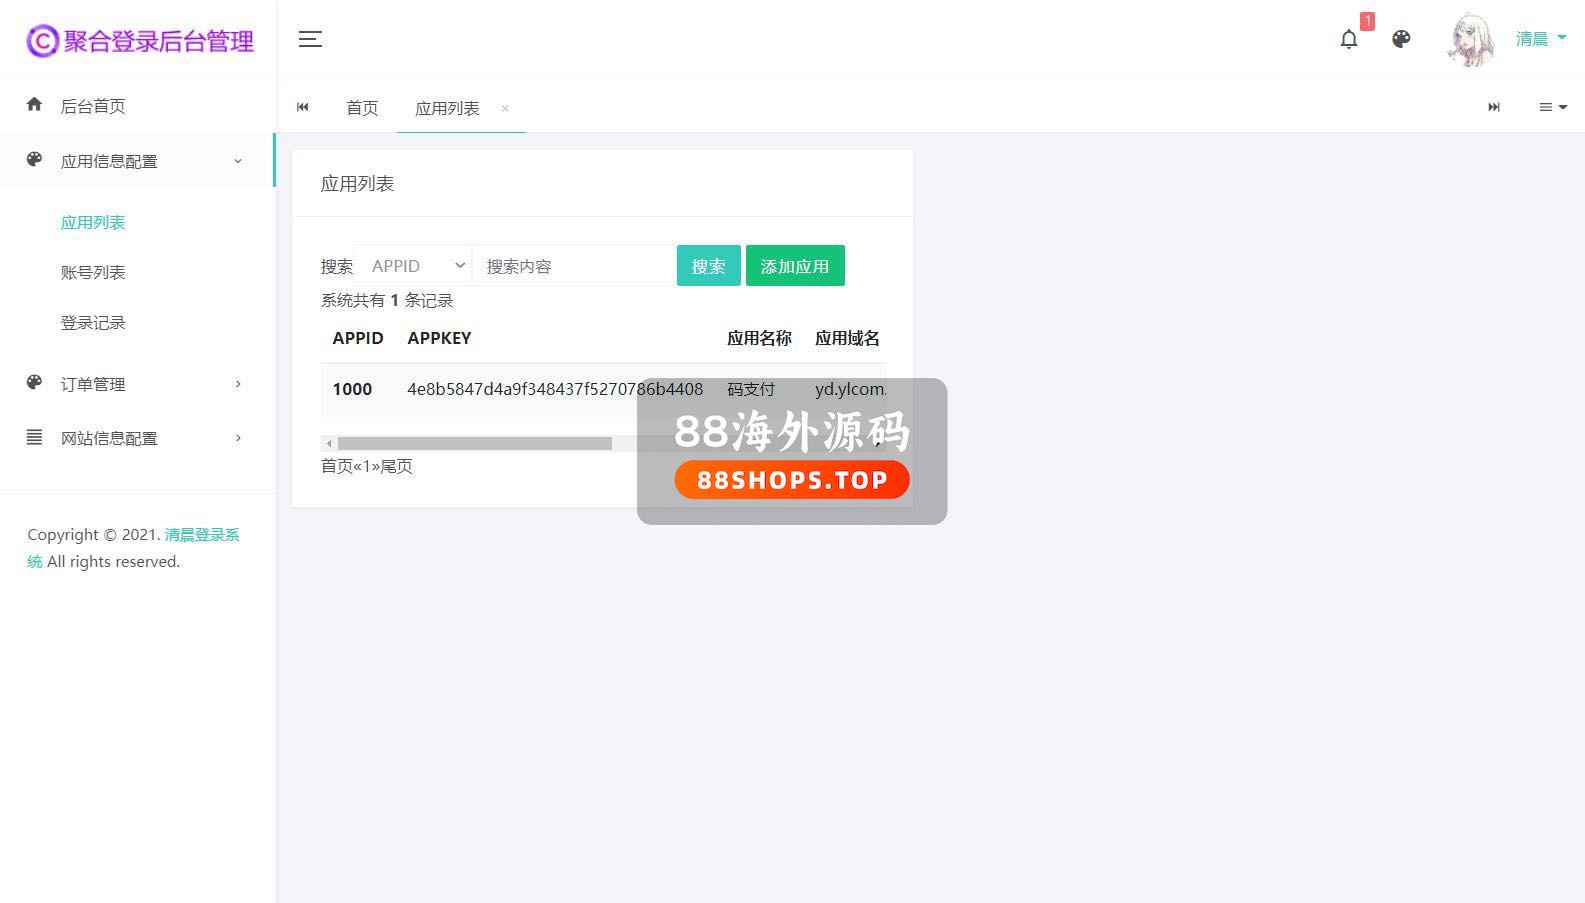The height and width of the screenshot is (903, 1585).
Task: Toggle the sidebar hamburger menu icon
Action: pos(310,39)
